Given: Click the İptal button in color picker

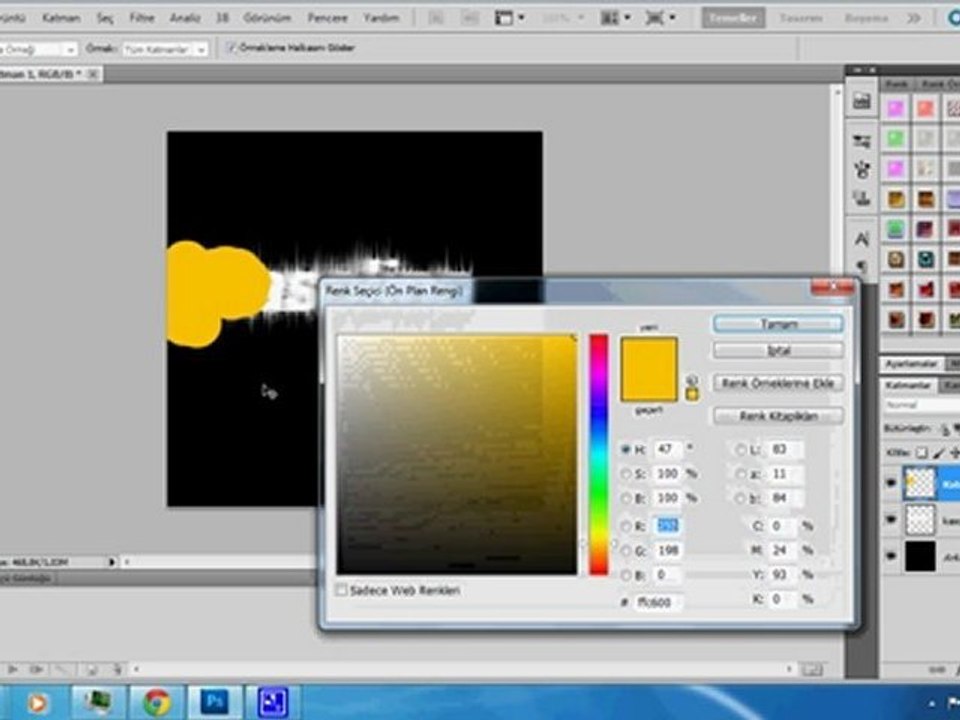Looking at the screenshot, I should [778, 350].
